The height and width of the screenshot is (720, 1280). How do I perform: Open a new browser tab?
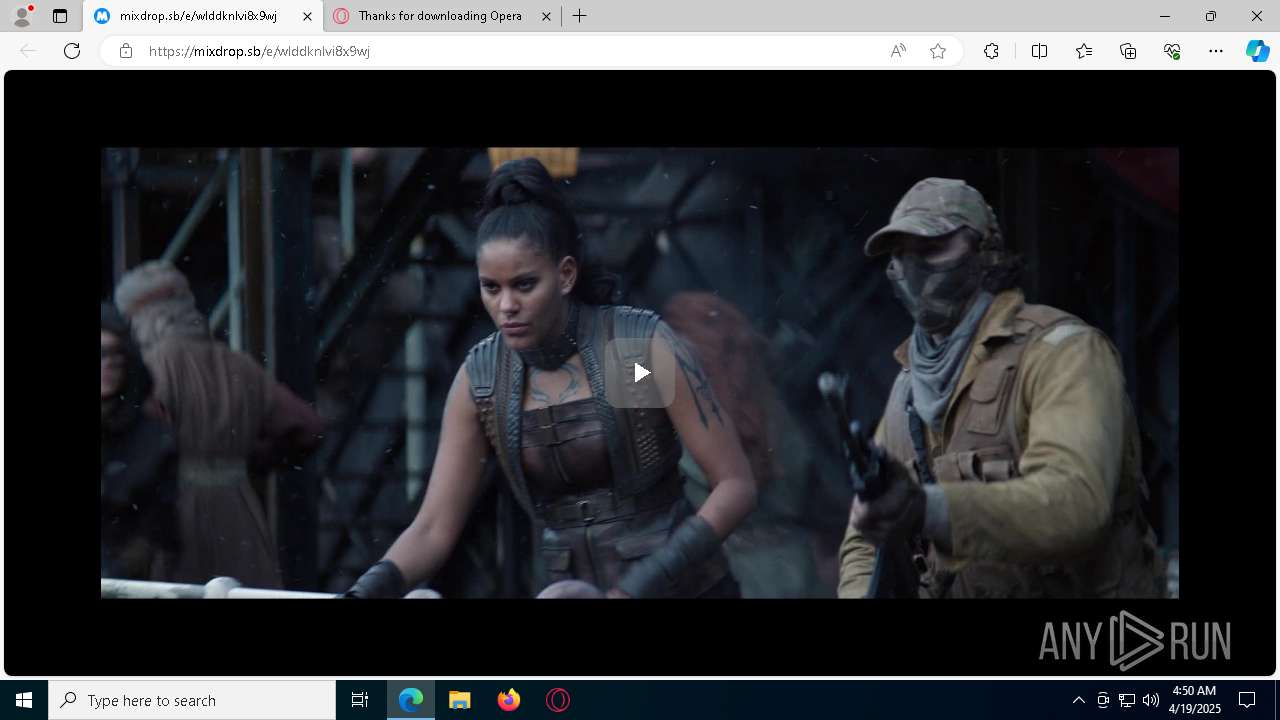point(580,16)
